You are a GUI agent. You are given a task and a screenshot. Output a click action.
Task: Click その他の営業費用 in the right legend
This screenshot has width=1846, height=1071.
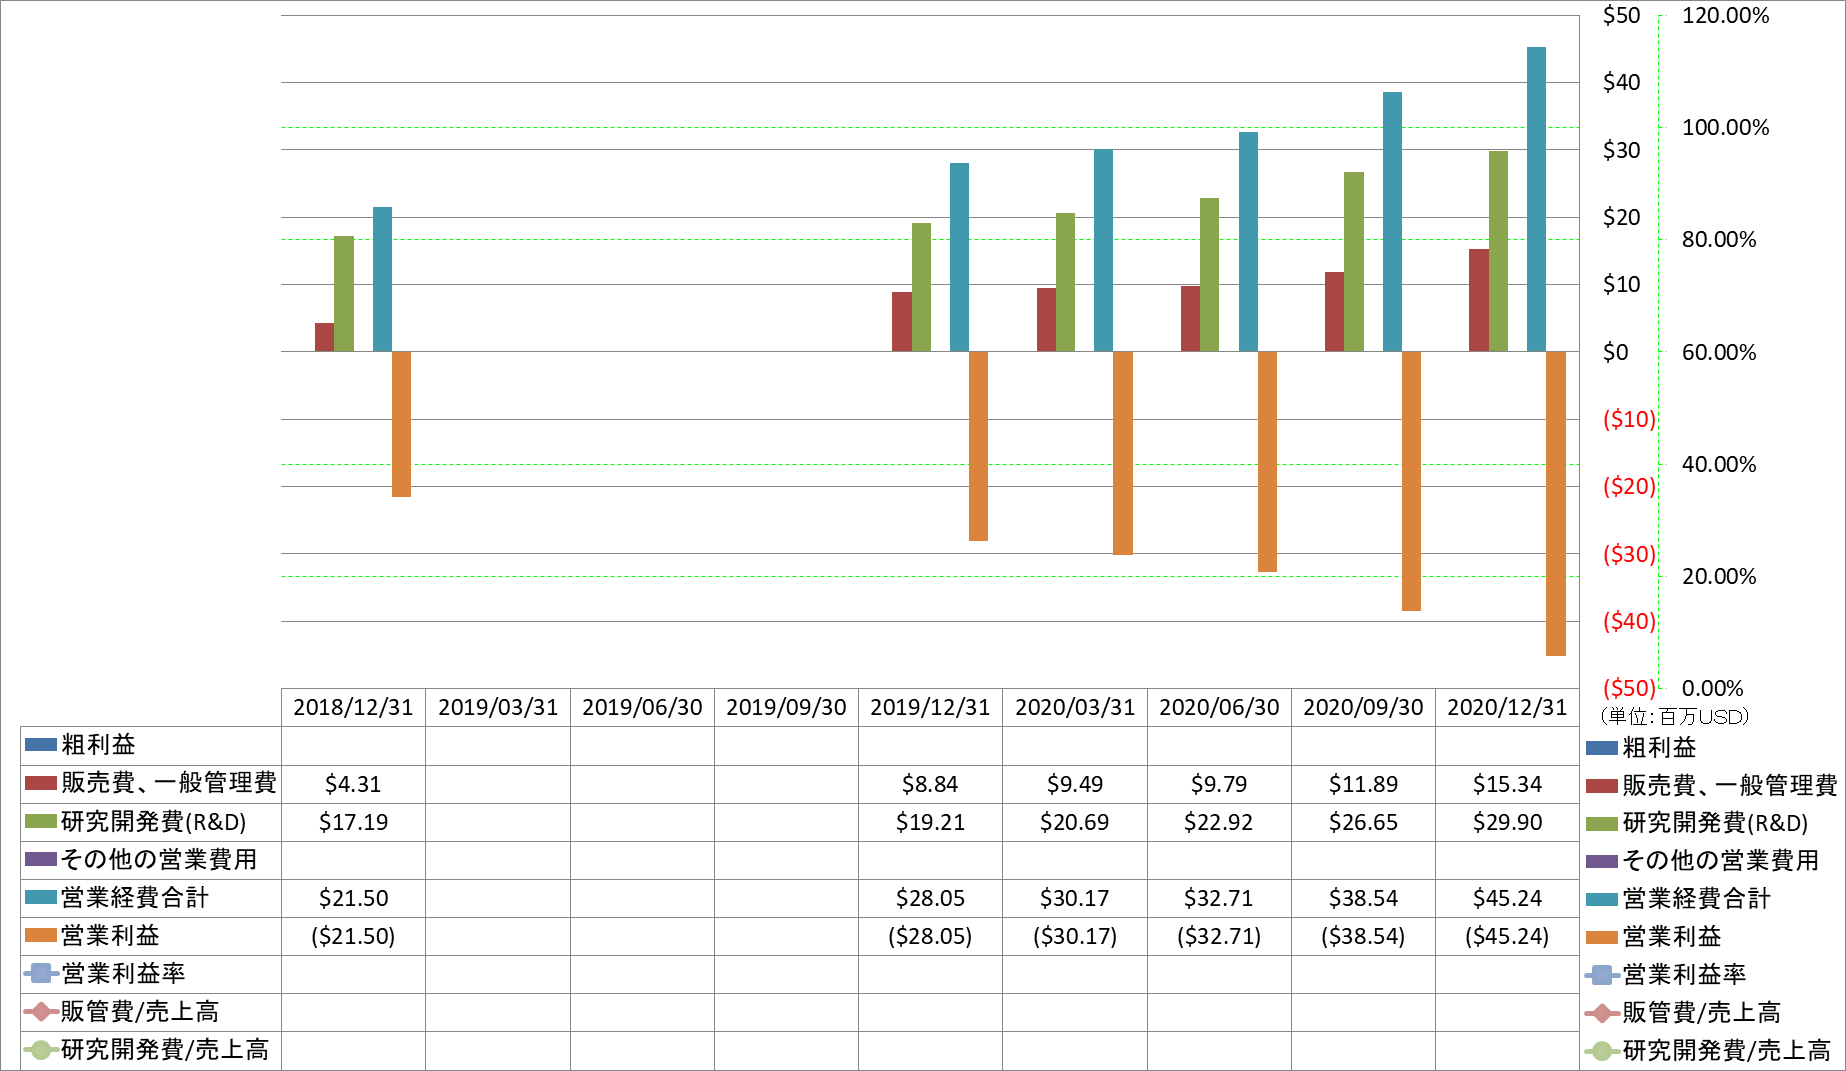pyautogui.click(x=1720, y=861)
